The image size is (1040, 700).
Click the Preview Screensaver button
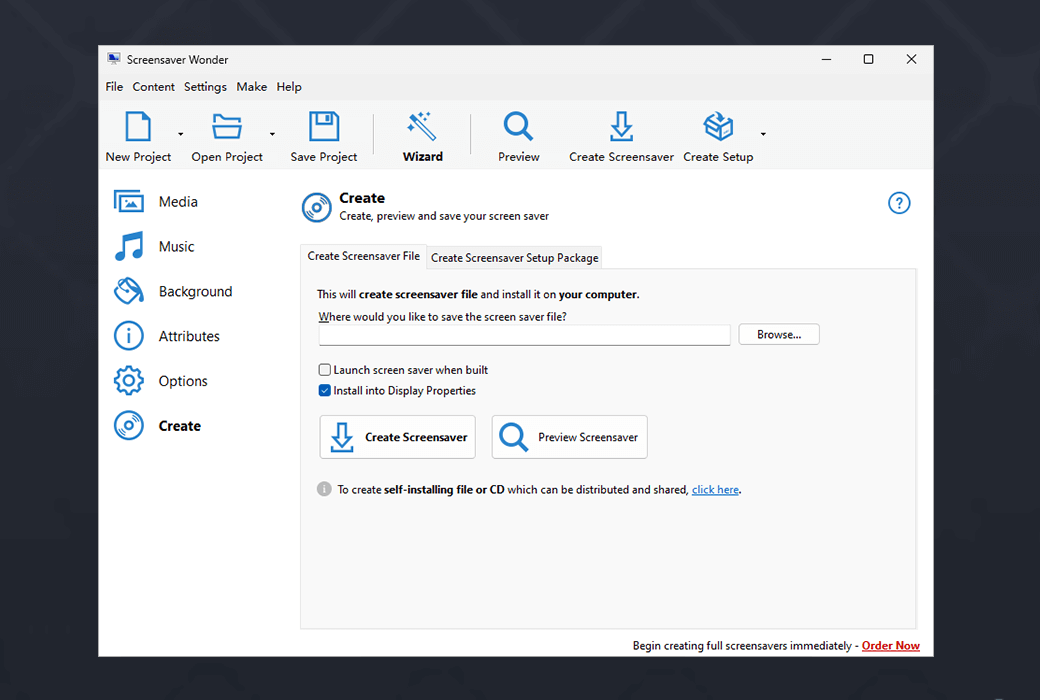[x=569, y=437]
